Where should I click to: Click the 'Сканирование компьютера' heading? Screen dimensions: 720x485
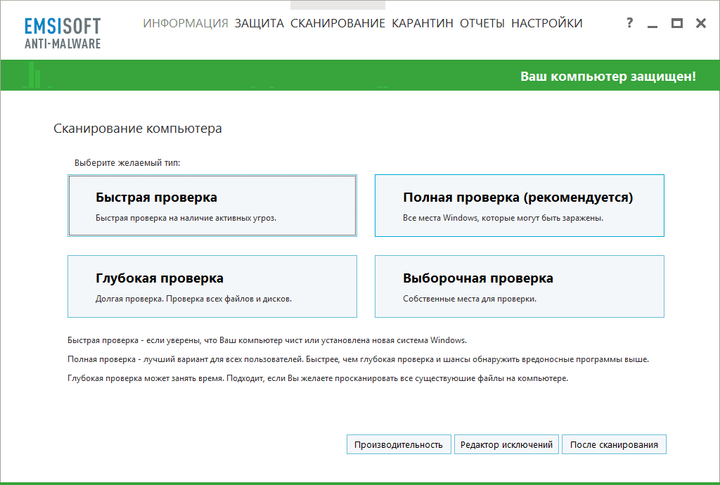[x=137, y=129]
